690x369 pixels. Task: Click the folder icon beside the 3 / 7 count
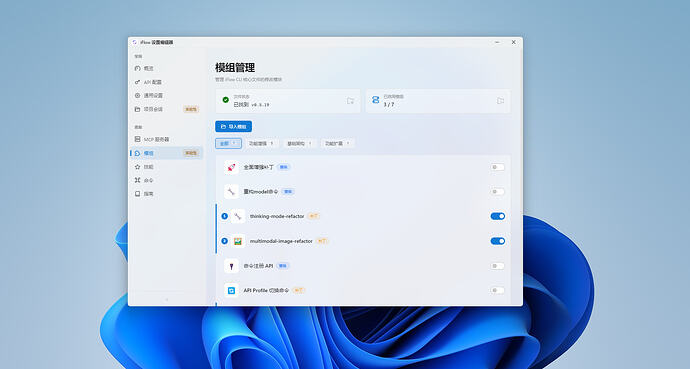500,101
